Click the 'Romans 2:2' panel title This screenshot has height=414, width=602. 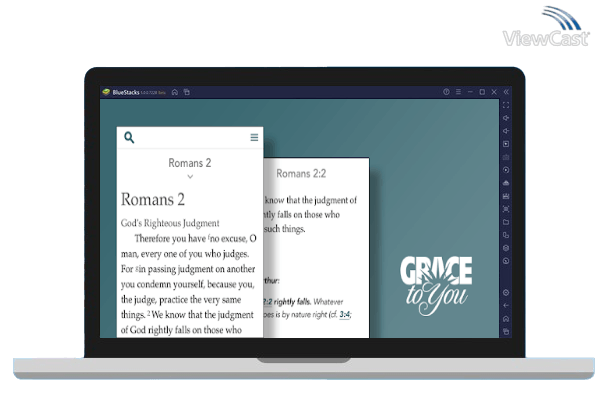pyautogui.click(x=301, y=174)
